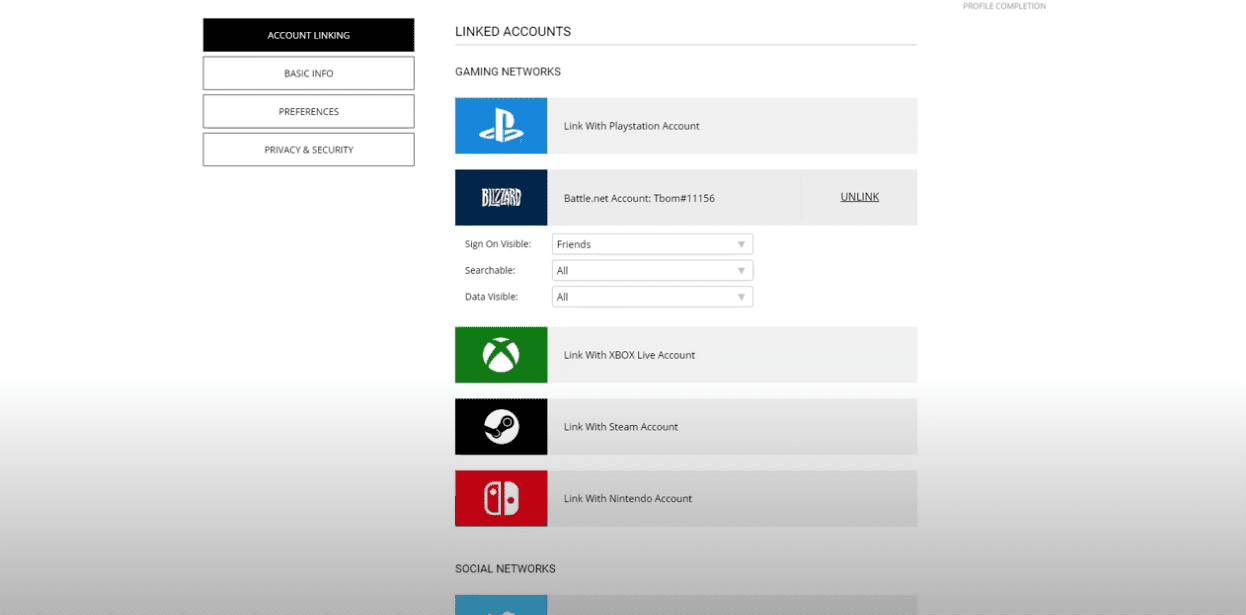Go to Privacy & Security tab
1246x615 pixels.
308,149
